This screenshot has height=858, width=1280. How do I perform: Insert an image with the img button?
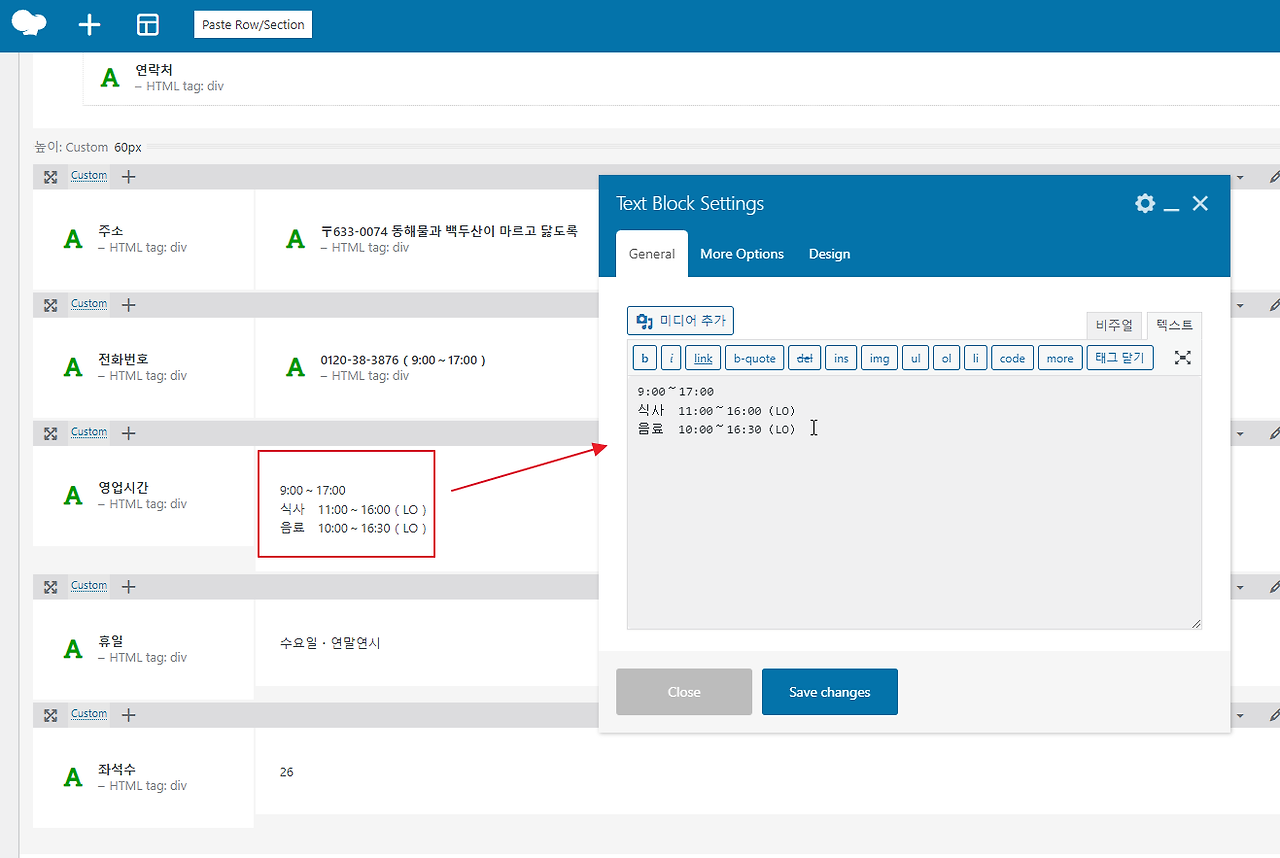pyautogui.click(x=879, y=358)
